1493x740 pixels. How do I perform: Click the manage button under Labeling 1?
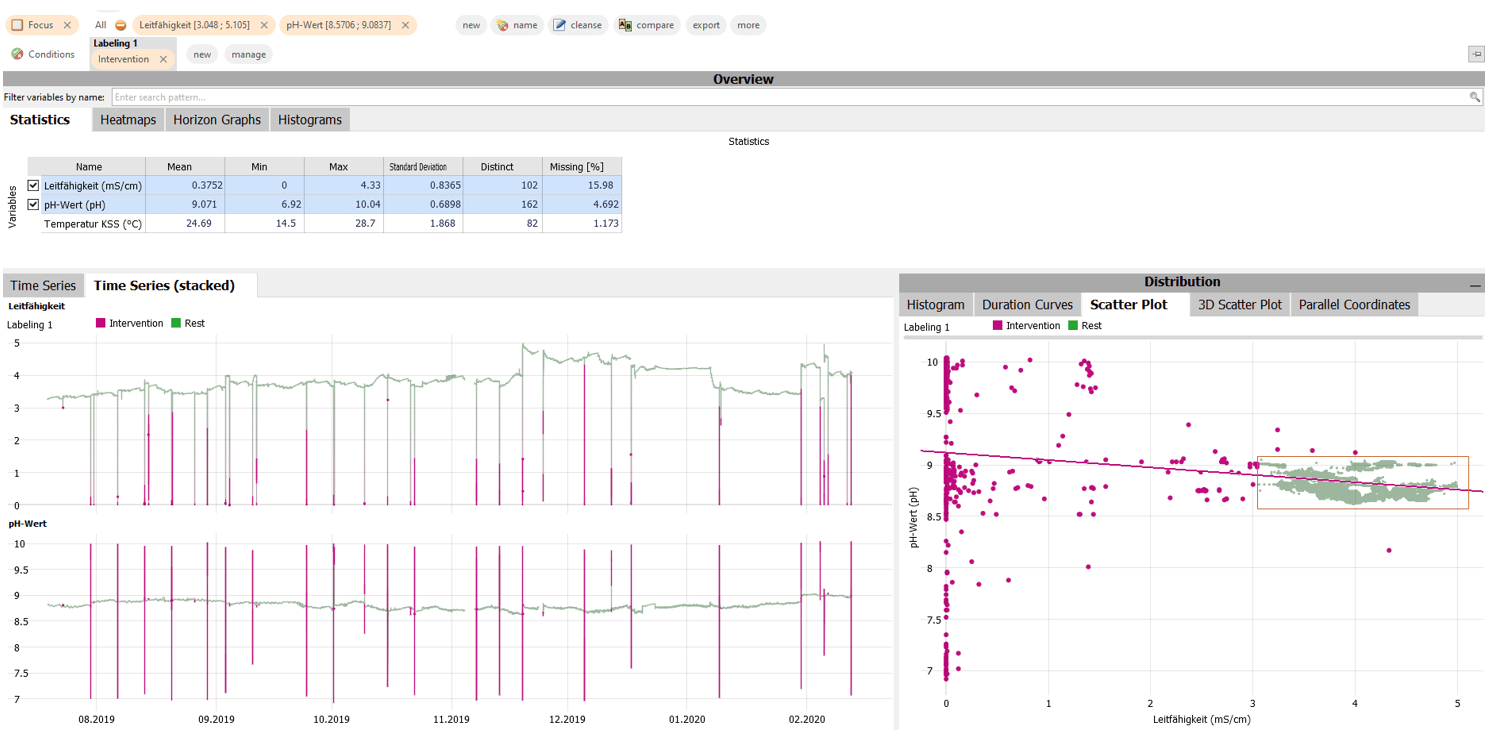[x=248, y=54]
